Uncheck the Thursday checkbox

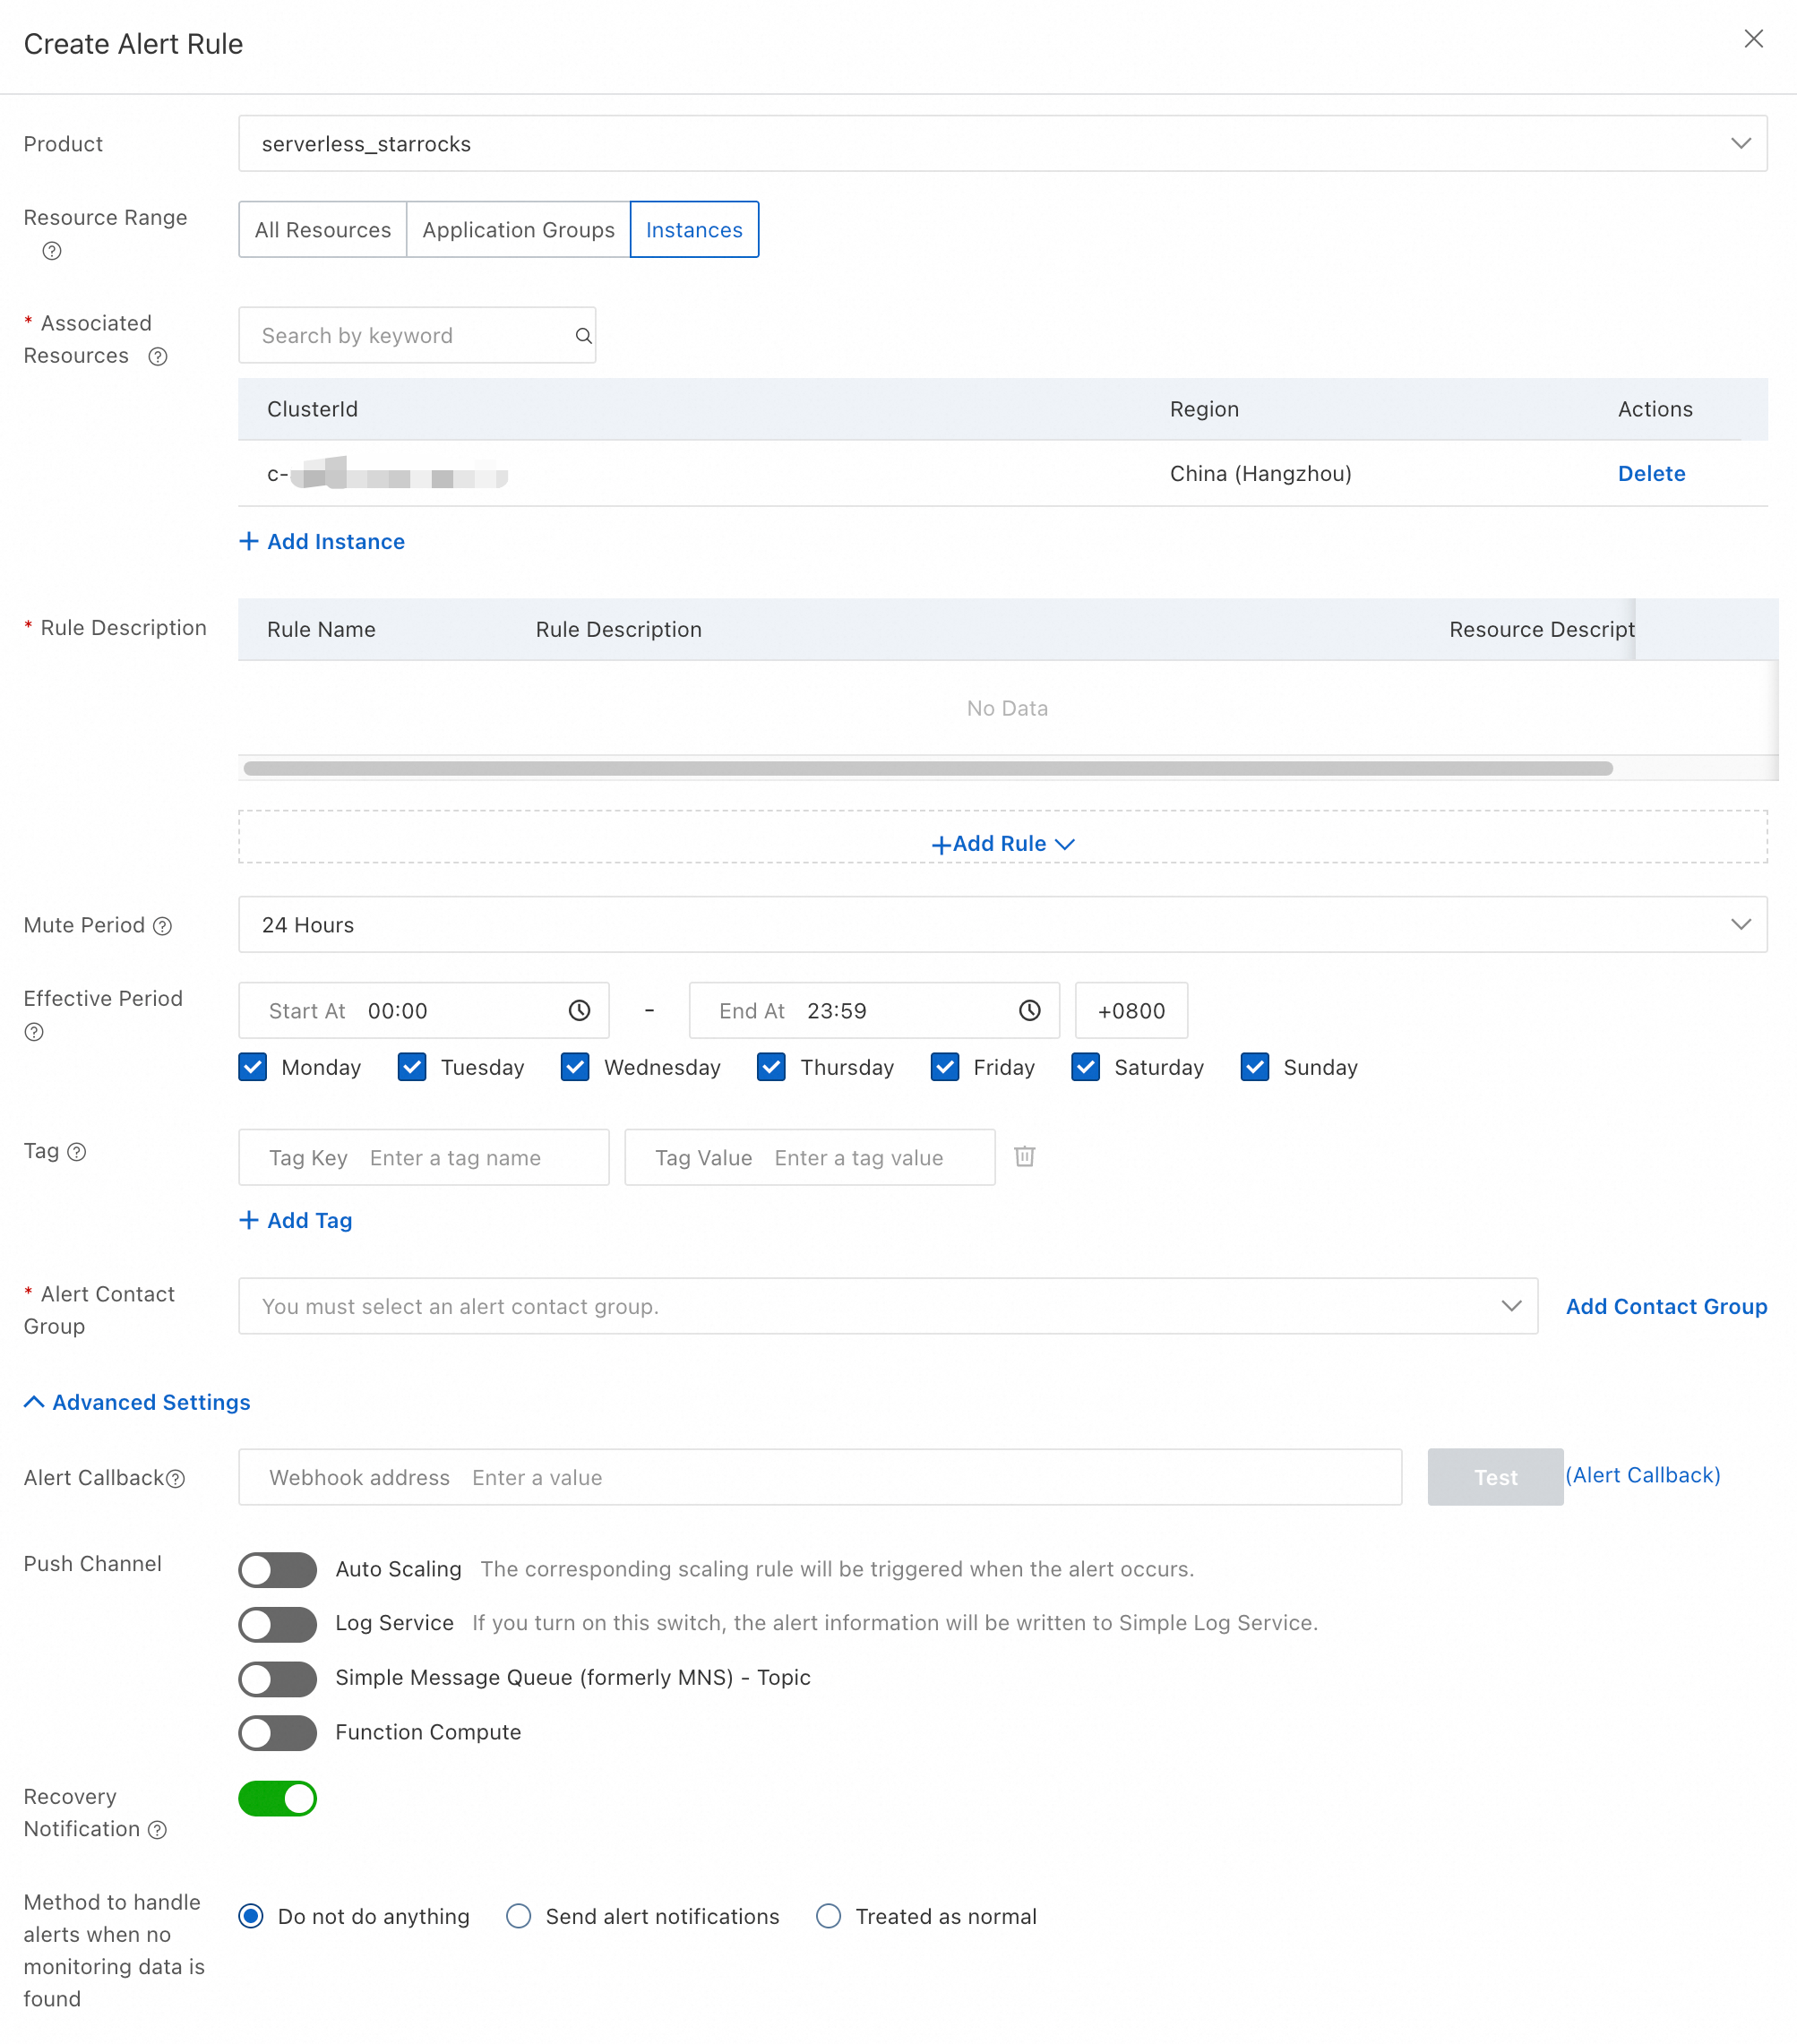(771, 1067)
